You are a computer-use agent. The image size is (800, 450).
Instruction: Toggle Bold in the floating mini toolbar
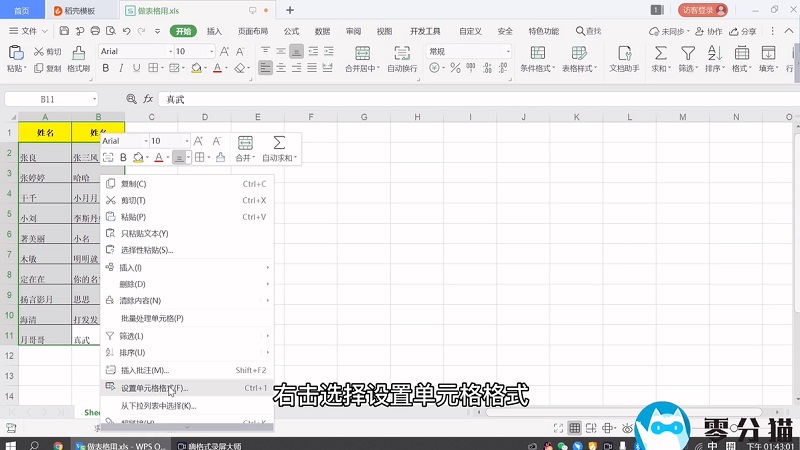[123, 158]
